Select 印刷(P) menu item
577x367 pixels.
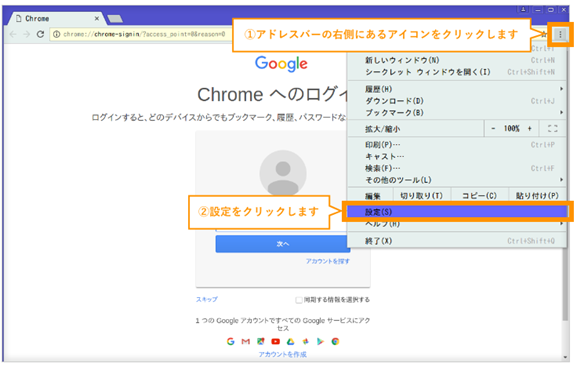click(x=456, y=145)
